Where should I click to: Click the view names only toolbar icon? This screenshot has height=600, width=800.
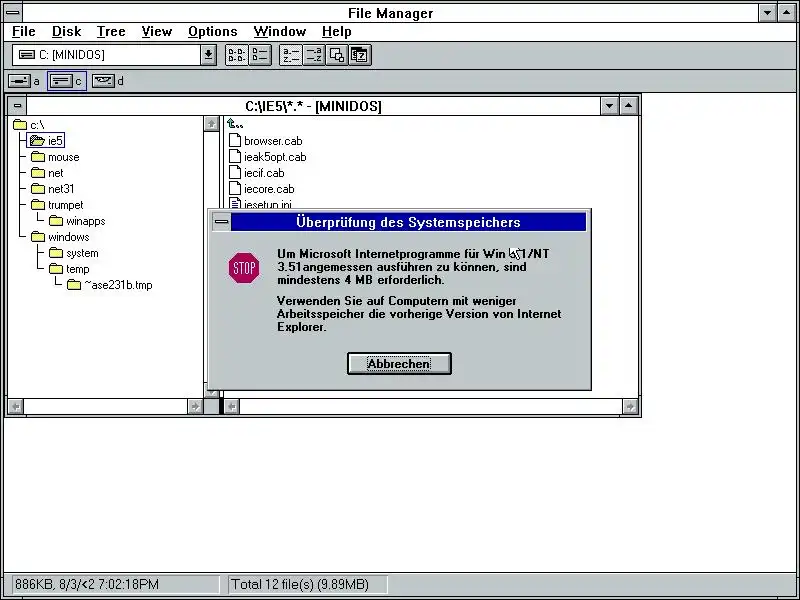236,55
